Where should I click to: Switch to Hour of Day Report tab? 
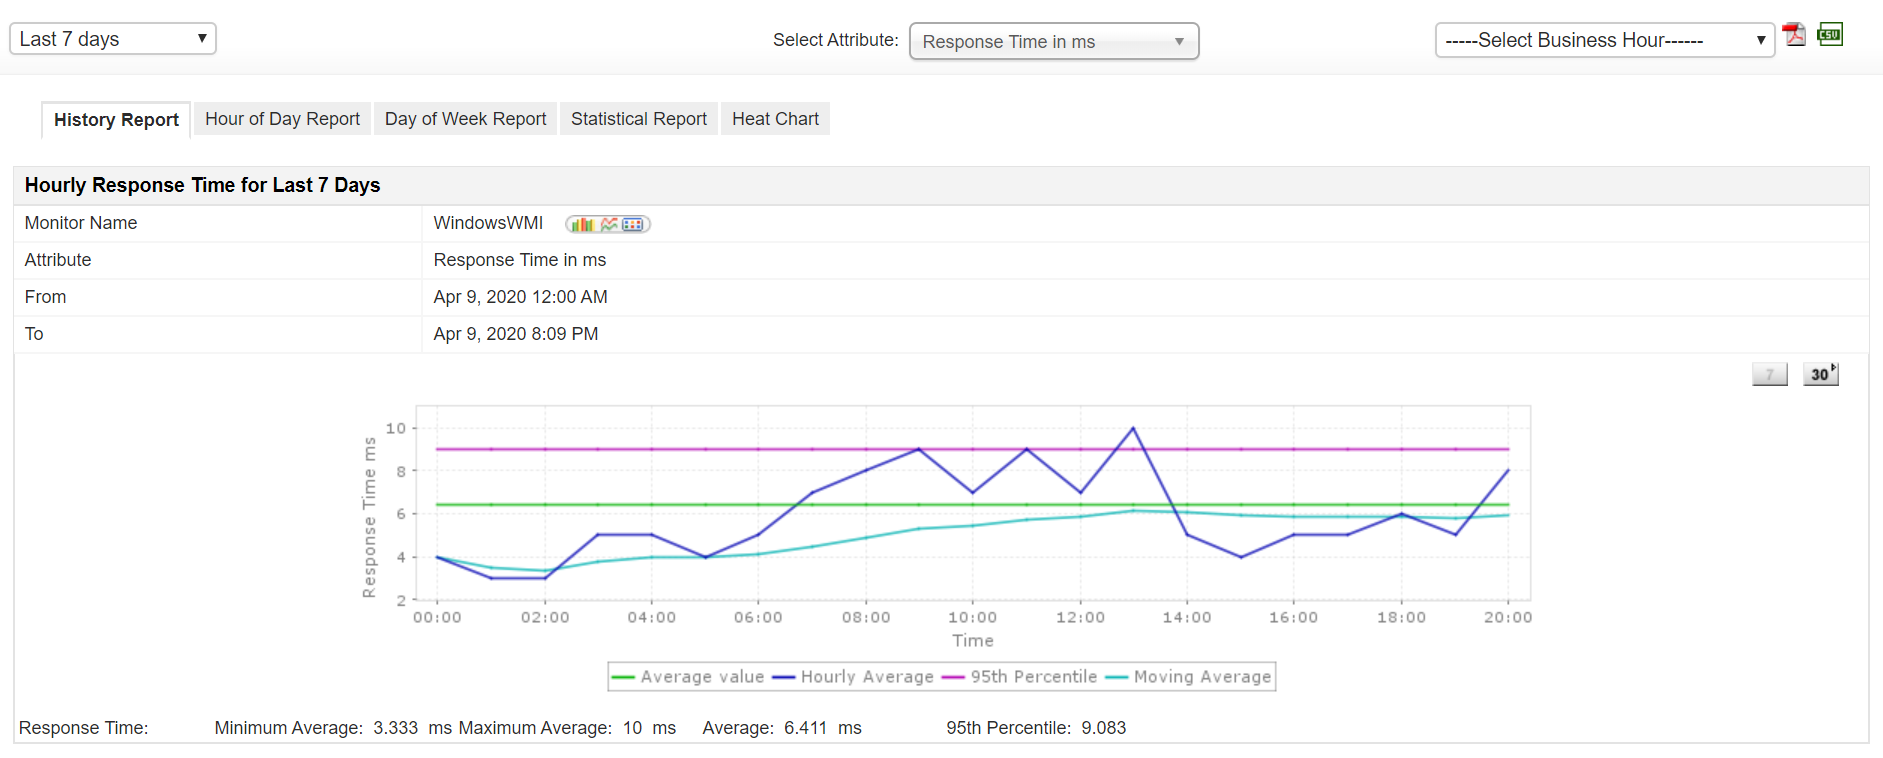282,119
